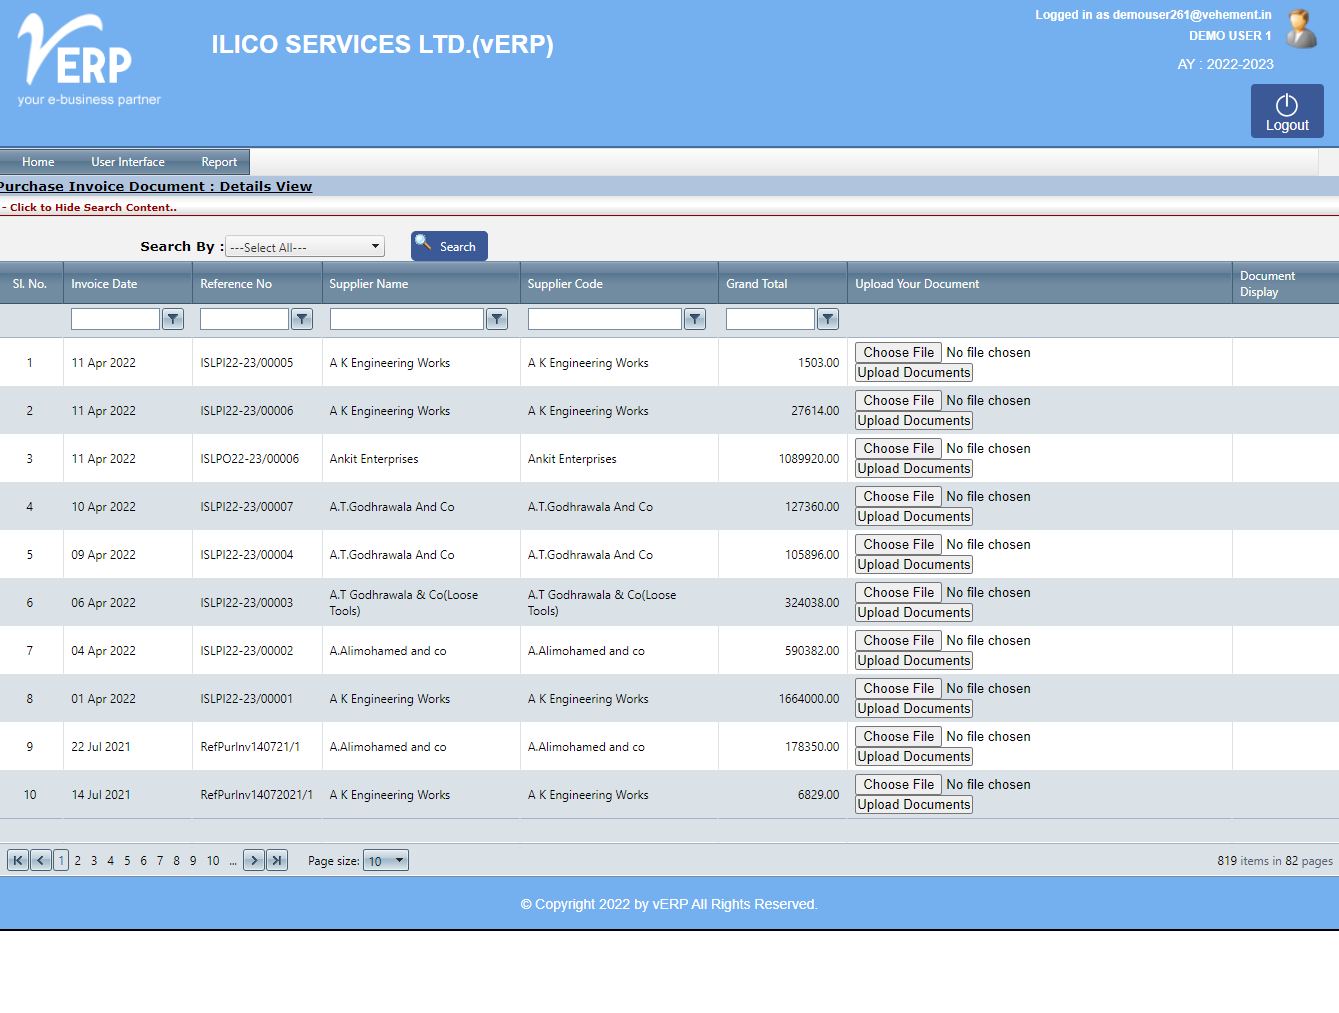Screen dimensions: 1339x1013
Task: Choose File for invoice ISLPI22-23/00004
Action: coord(899,544)
